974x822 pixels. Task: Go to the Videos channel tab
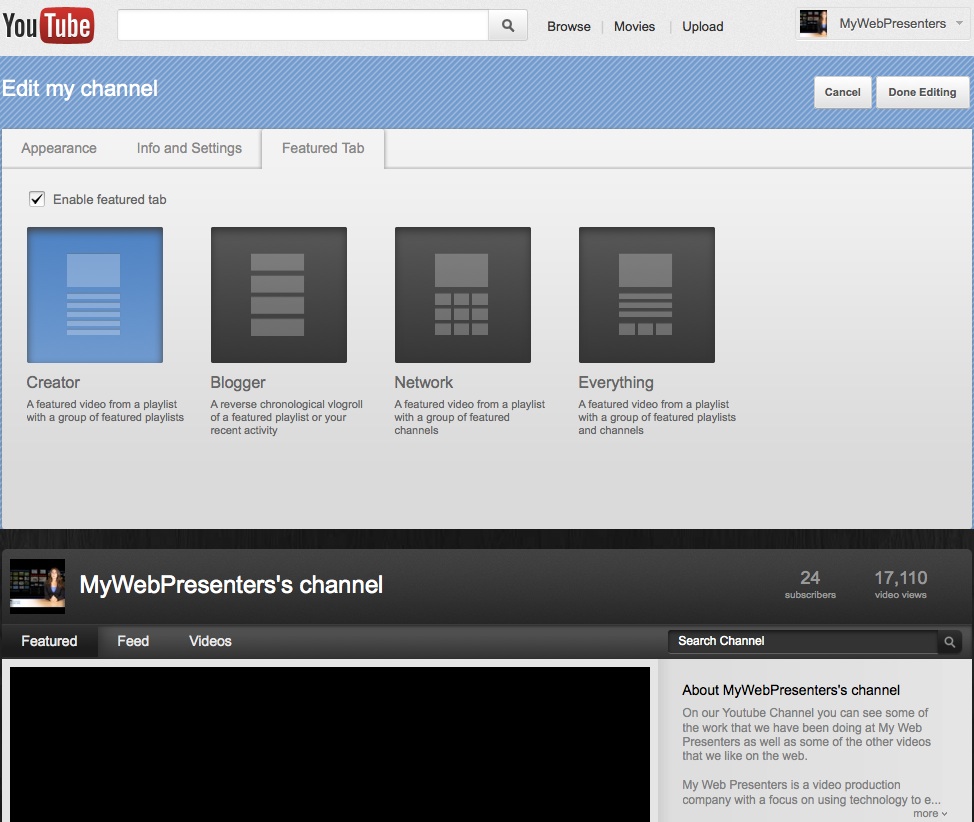[x=210, y=641]
